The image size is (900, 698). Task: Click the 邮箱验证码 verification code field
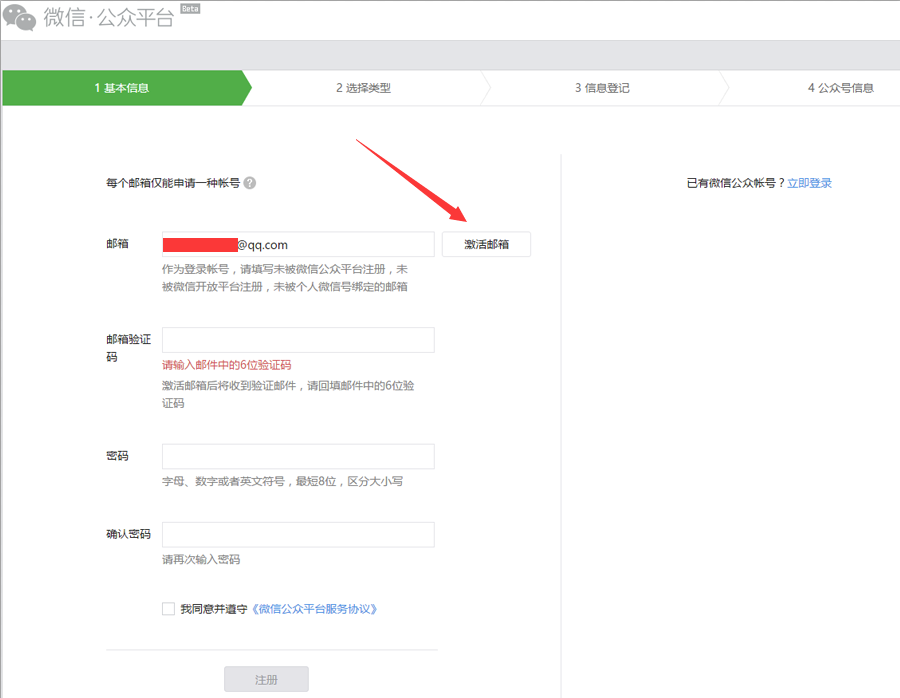click(x=298, y=340)
